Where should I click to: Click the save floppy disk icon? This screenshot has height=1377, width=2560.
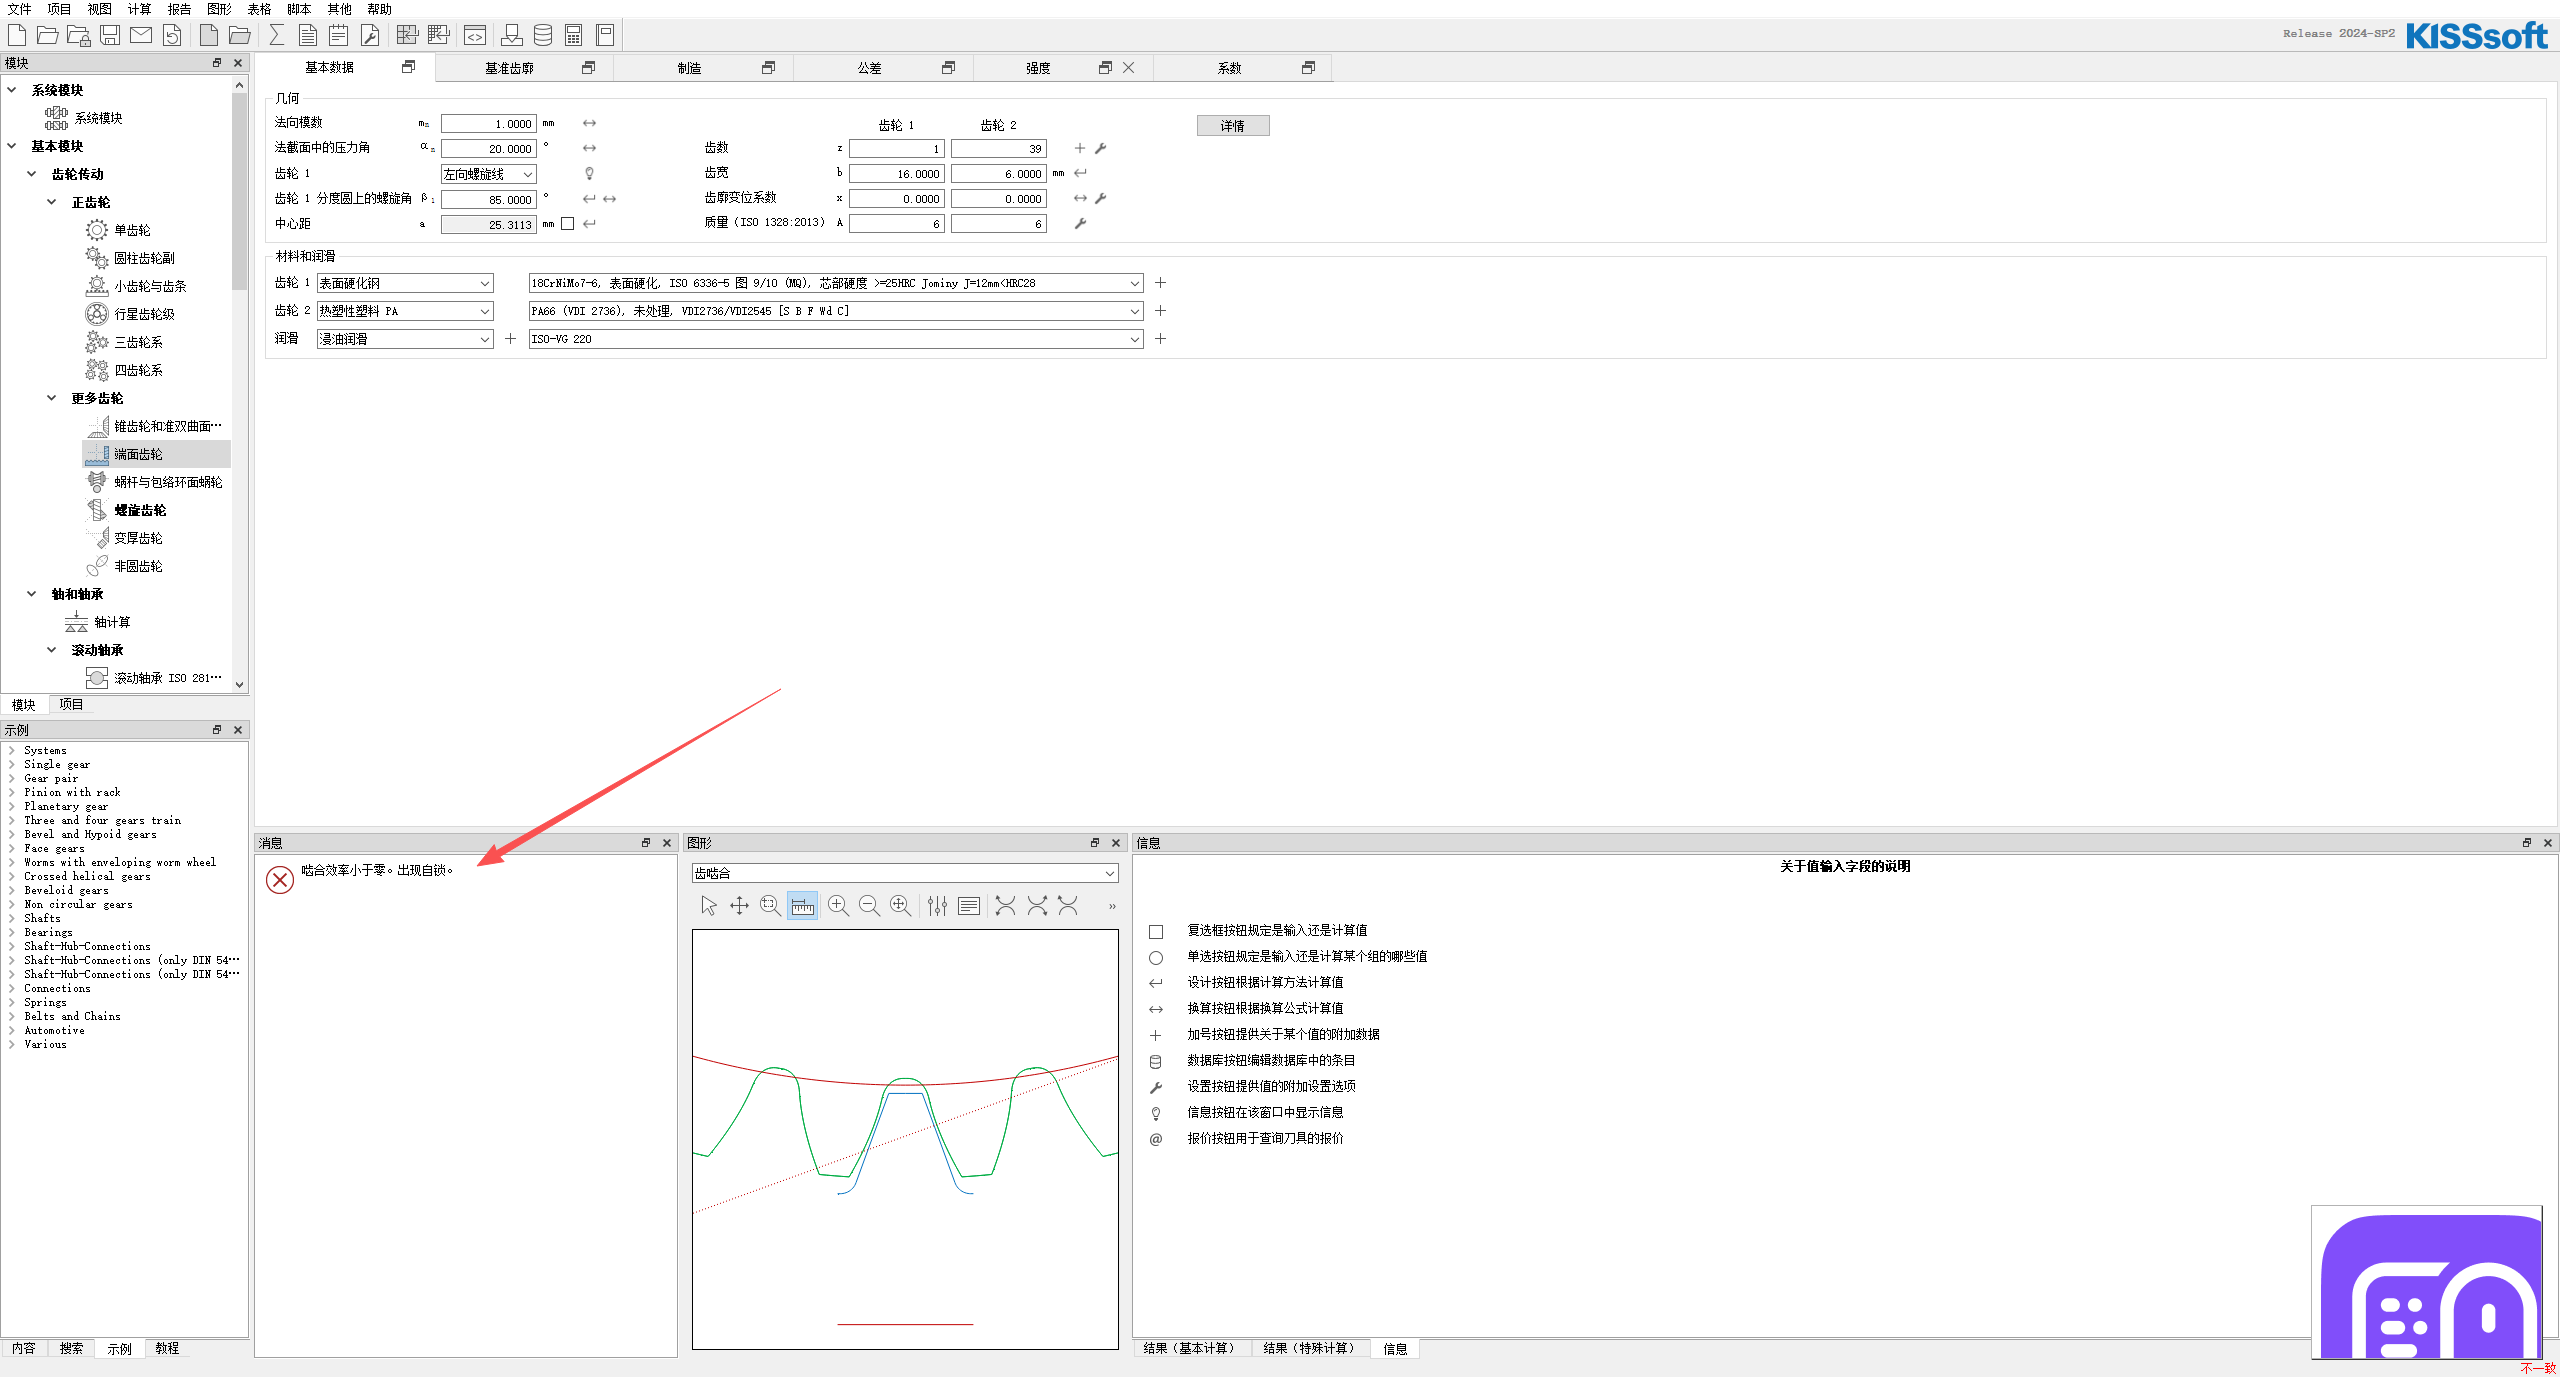click(x=110, y=35)
